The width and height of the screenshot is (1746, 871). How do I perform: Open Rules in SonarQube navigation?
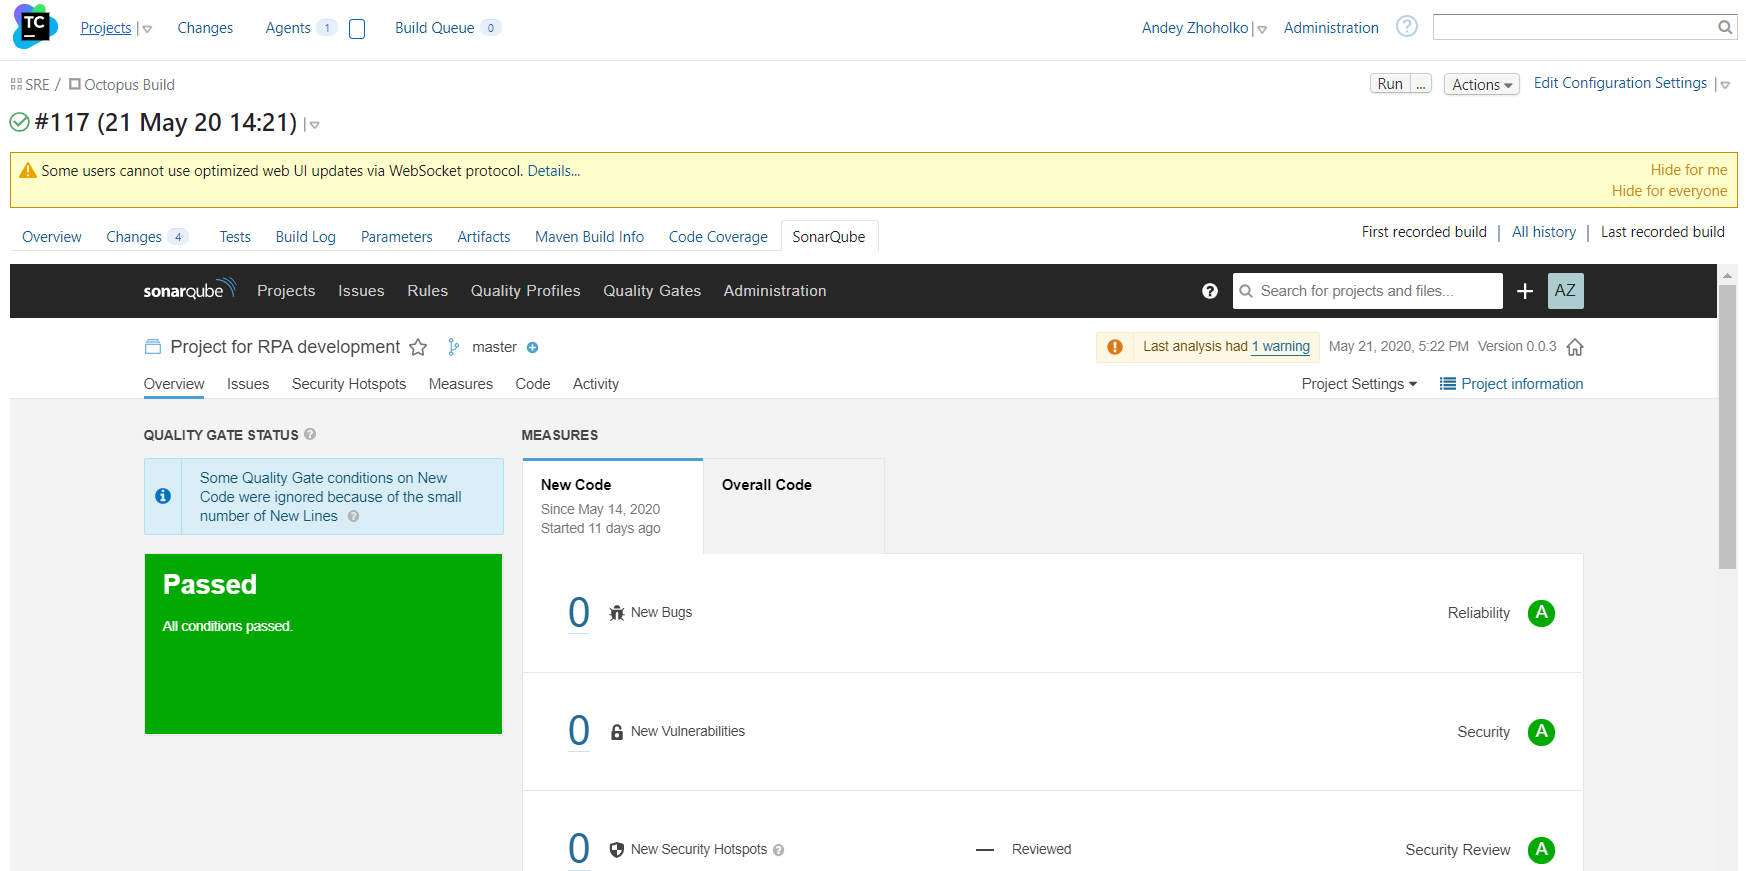click(x=428, y=291)
